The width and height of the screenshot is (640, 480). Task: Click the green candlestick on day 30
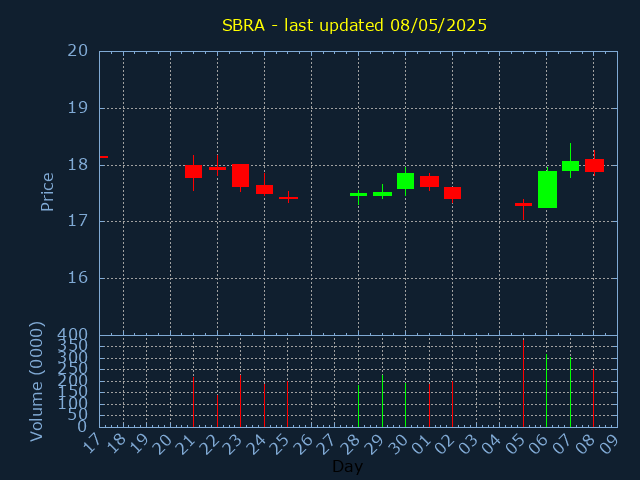coord(405,181)
